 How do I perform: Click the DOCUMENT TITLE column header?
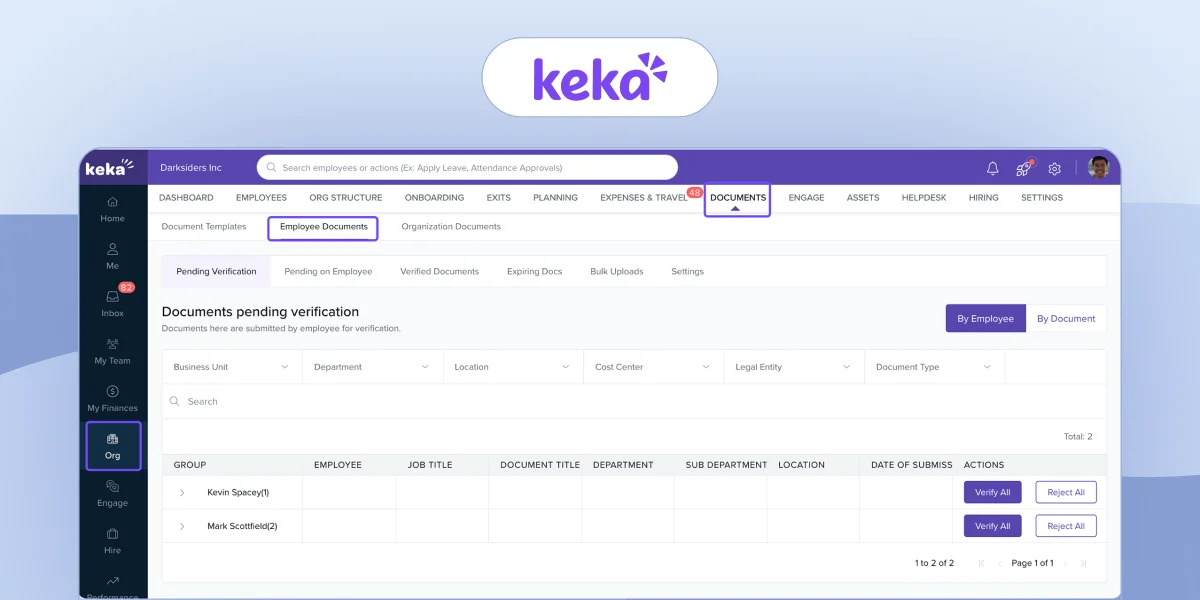(540, 465)
